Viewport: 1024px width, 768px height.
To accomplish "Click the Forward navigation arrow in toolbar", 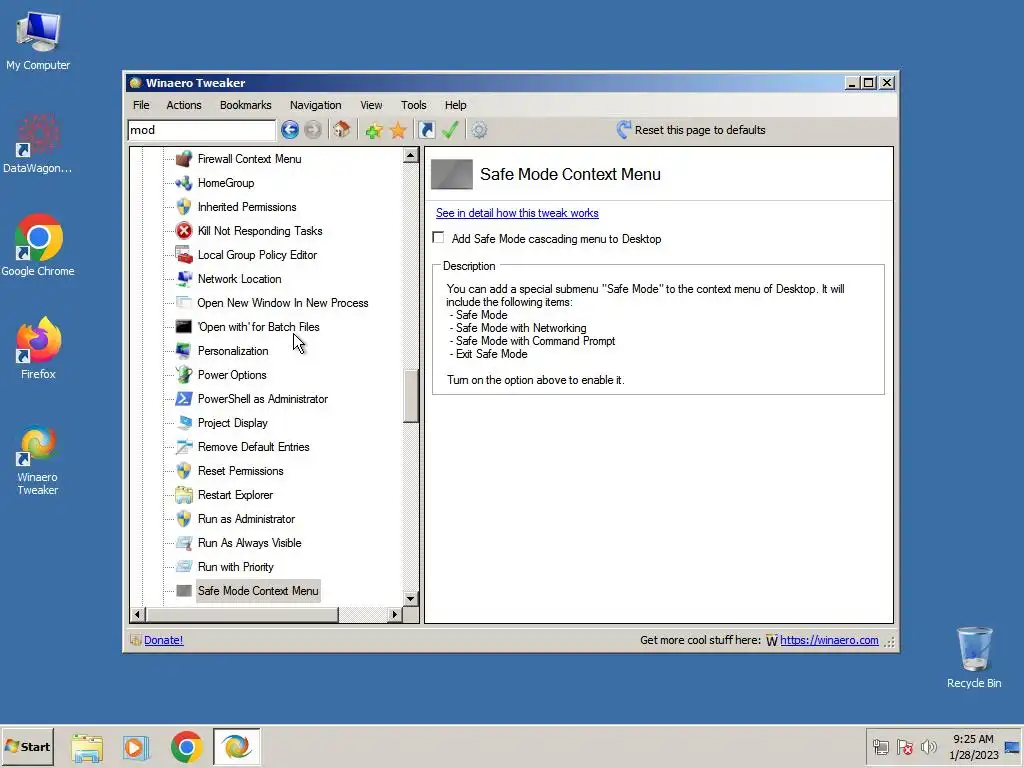I will (x=313, y=130).
